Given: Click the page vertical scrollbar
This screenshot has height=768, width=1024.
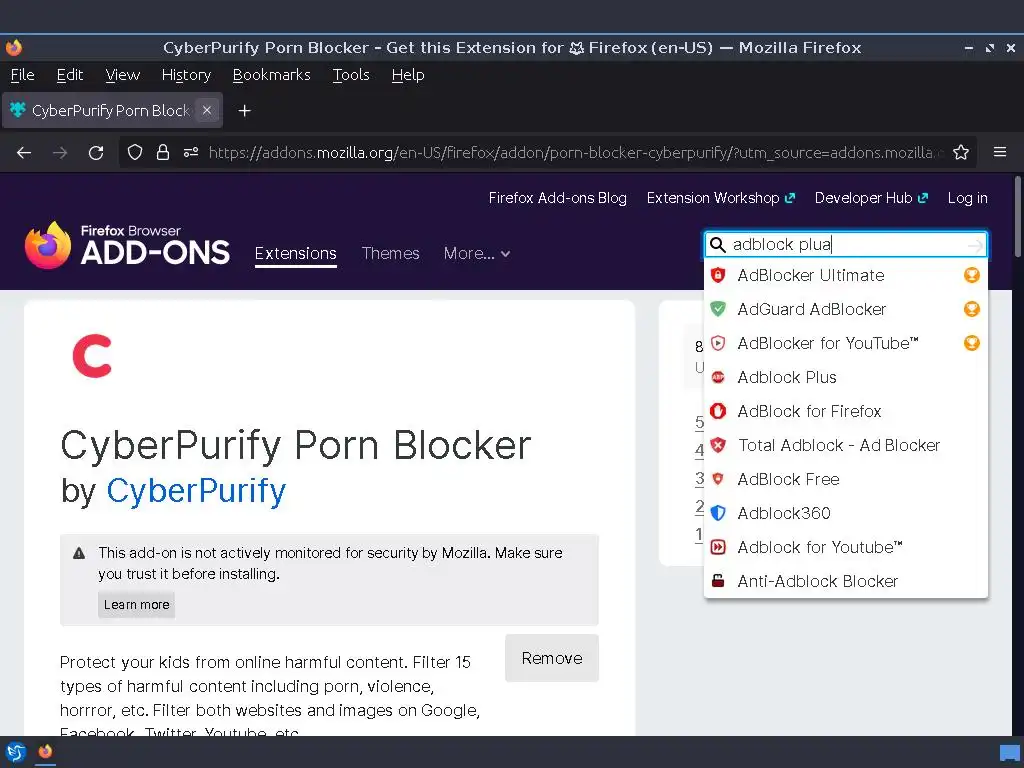Looking at the screenshot, I should click(1017, 217).
